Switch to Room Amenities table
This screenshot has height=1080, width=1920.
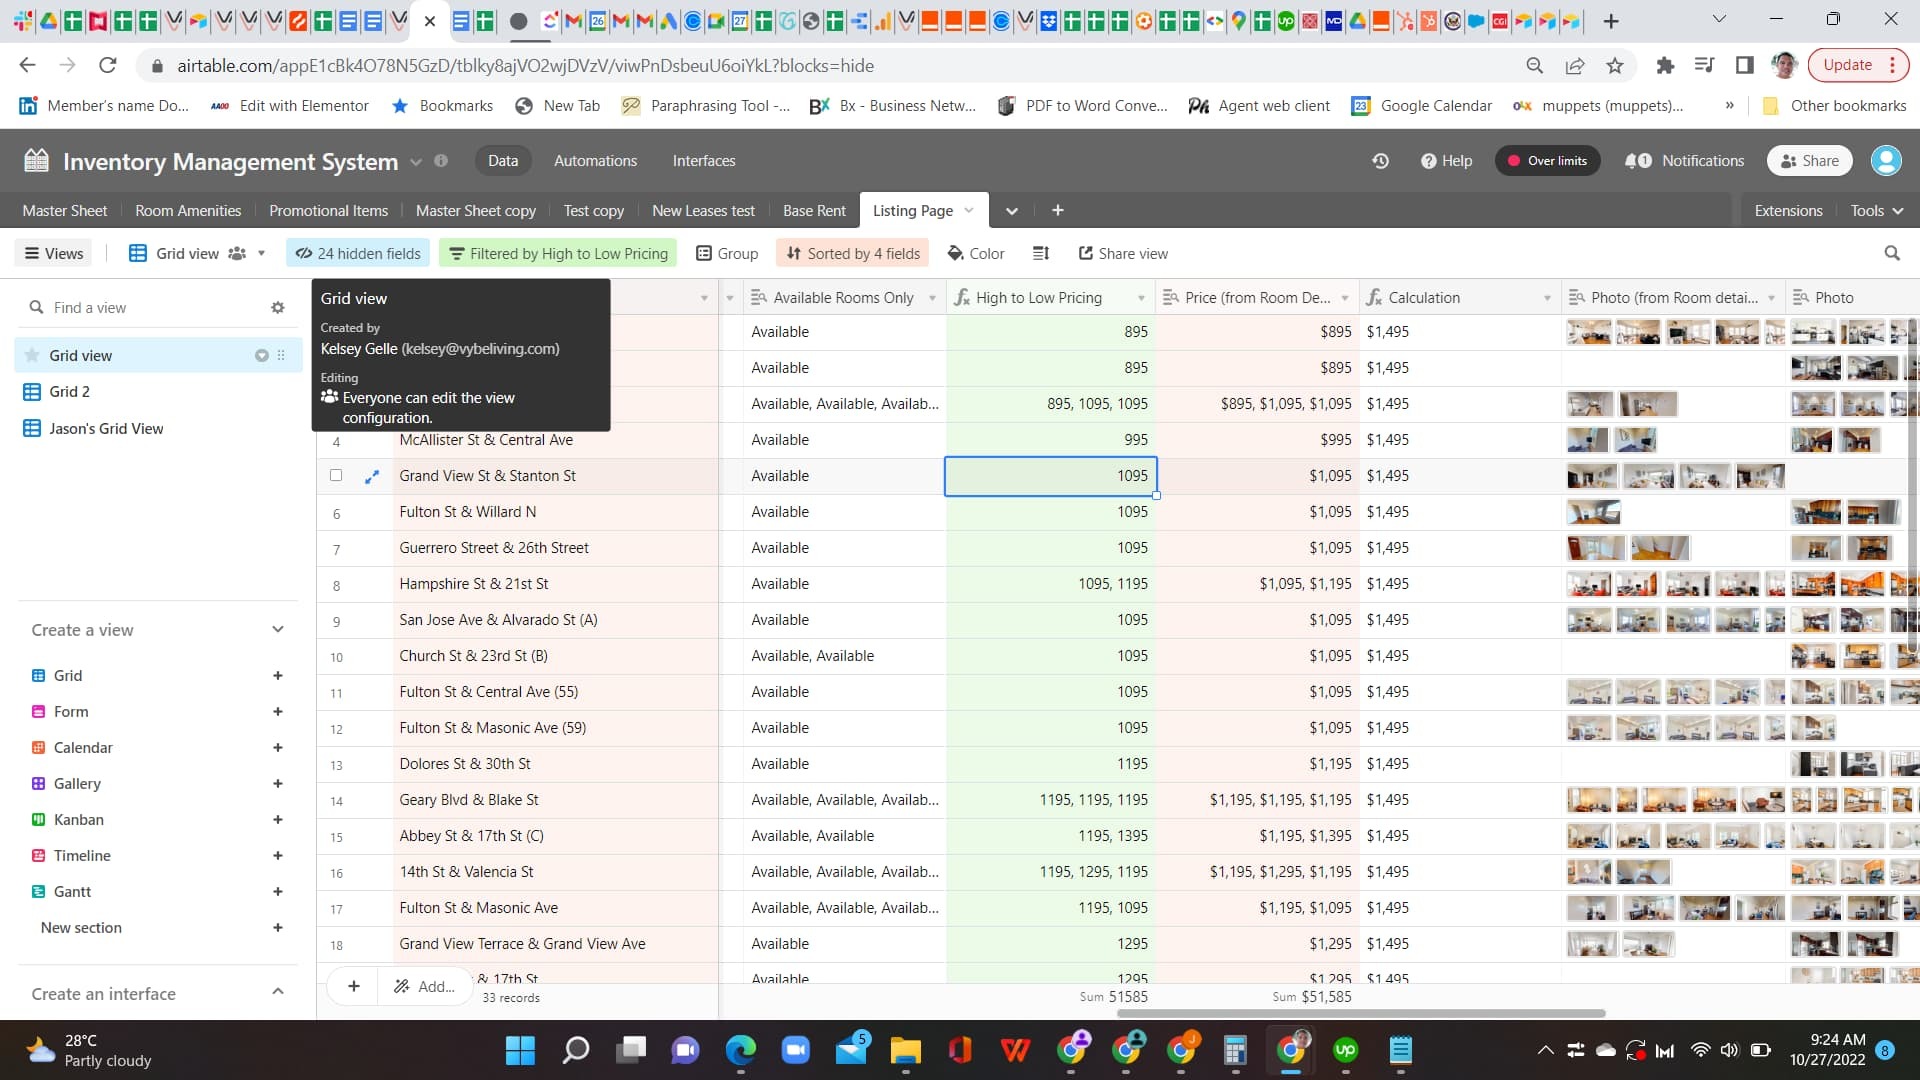point(188,211)
